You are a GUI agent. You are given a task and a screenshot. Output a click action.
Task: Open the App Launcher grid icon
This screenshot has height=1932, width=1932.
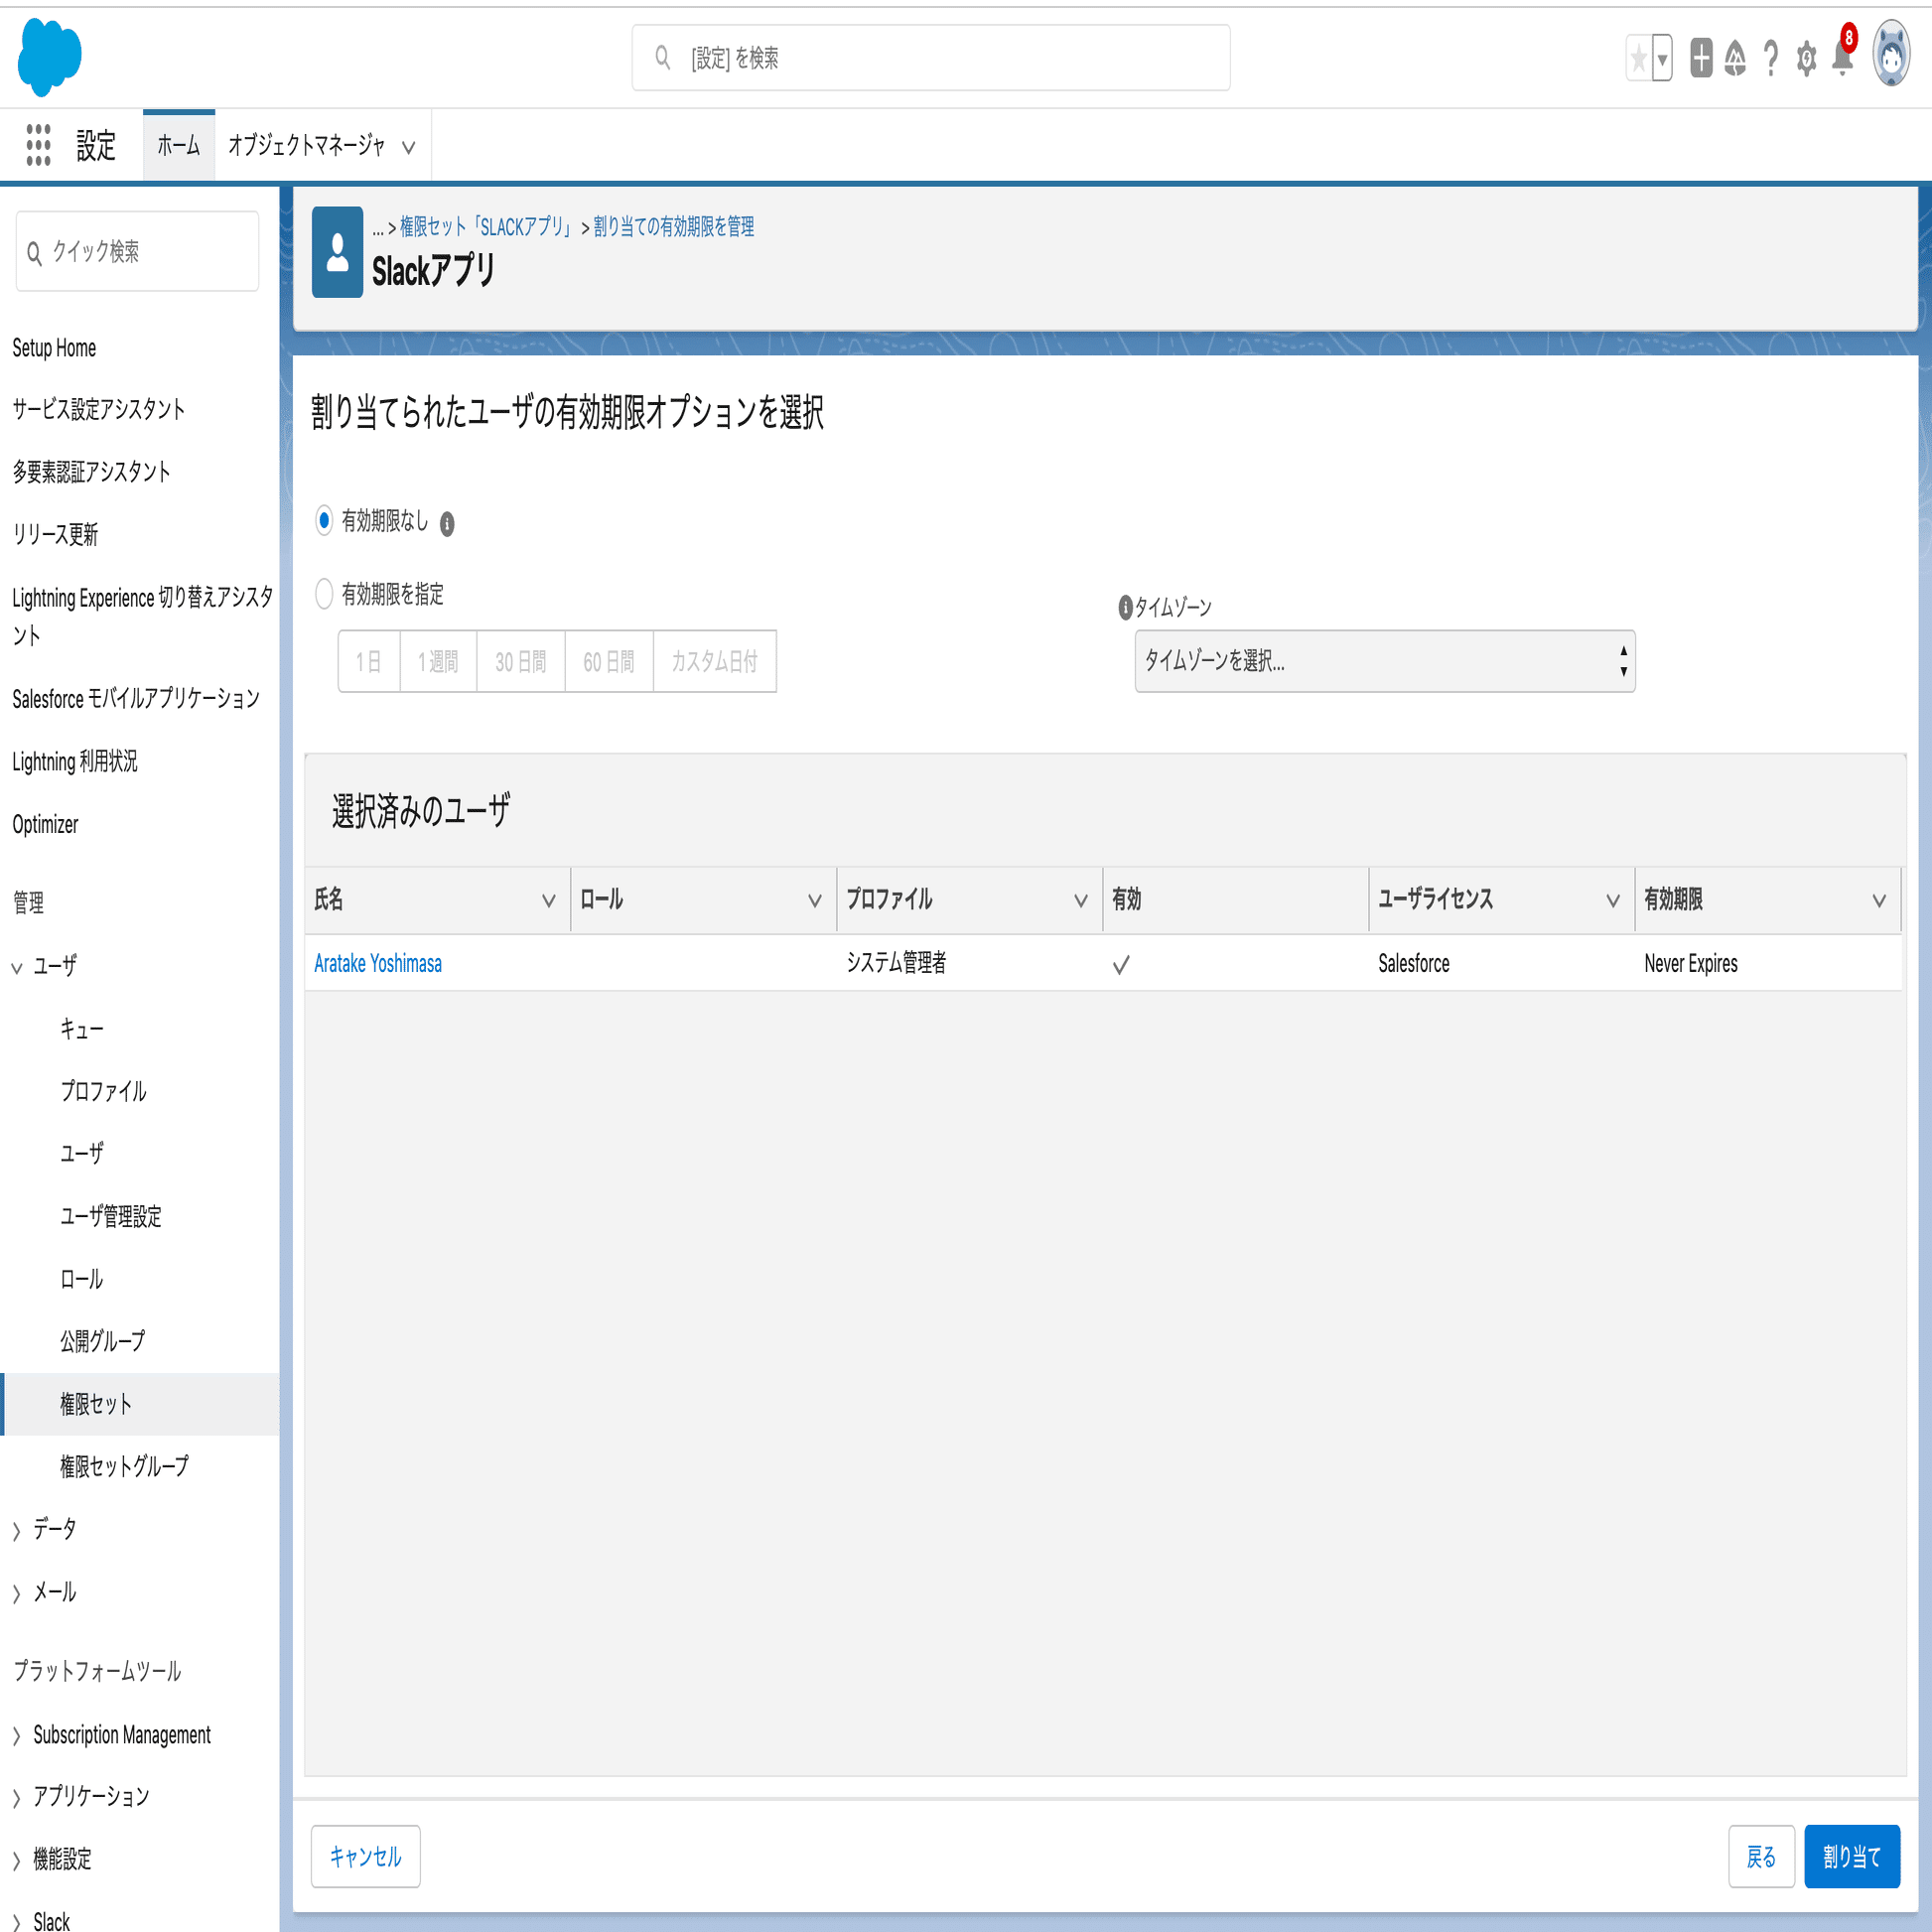[38, 145]
